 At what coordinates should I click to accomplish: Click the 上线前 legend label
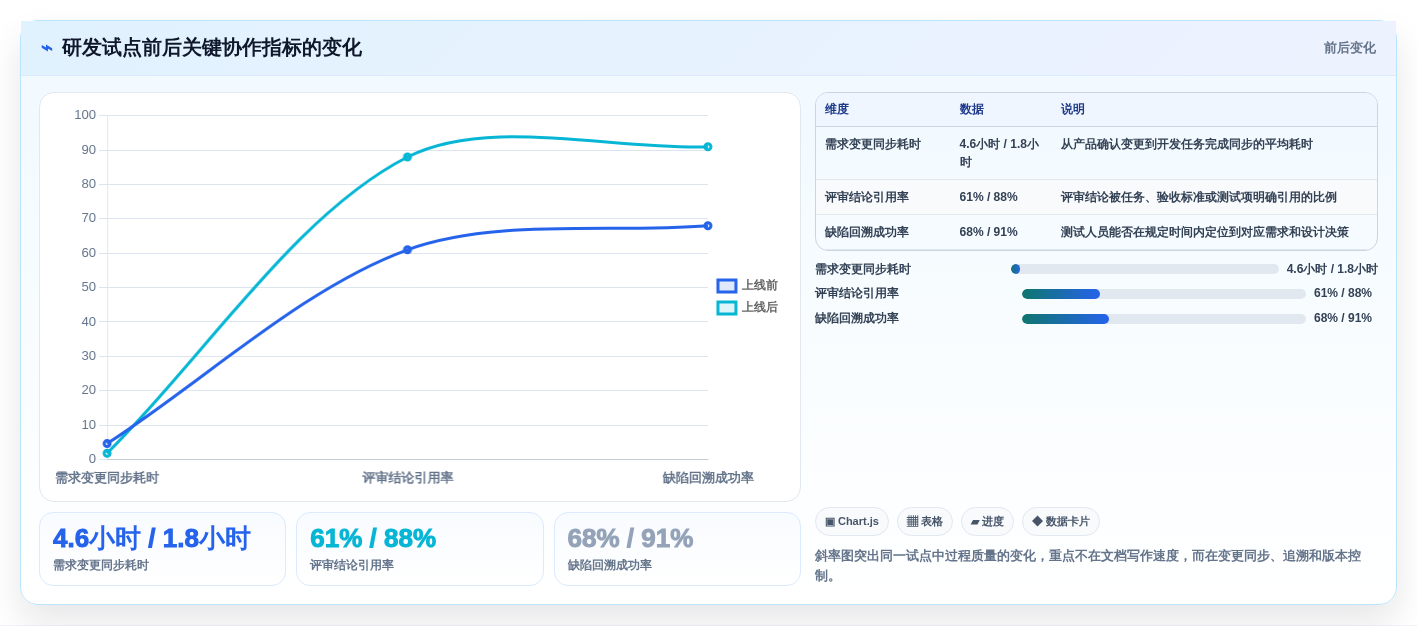tap(760, 286)
